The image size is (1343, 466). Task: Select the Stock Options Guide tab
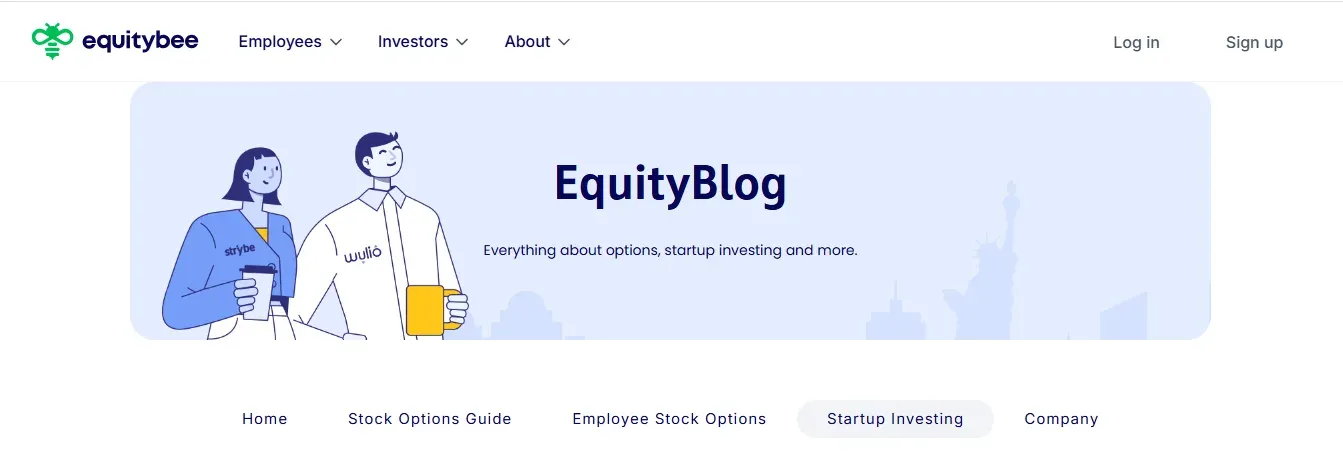[x=430, y=419]
